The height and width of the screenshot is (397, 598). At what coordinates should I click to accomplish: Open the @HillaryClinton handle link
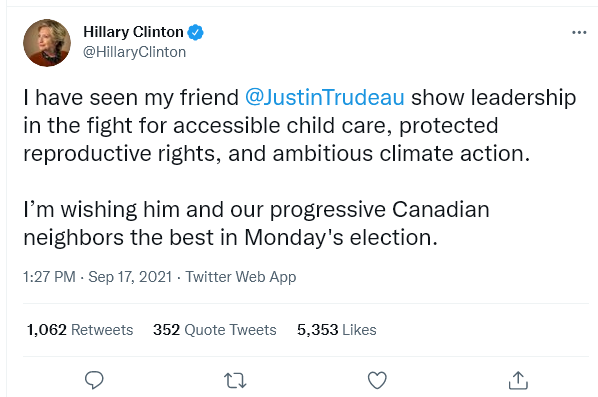pyautogui.click(x=134, y=52)
